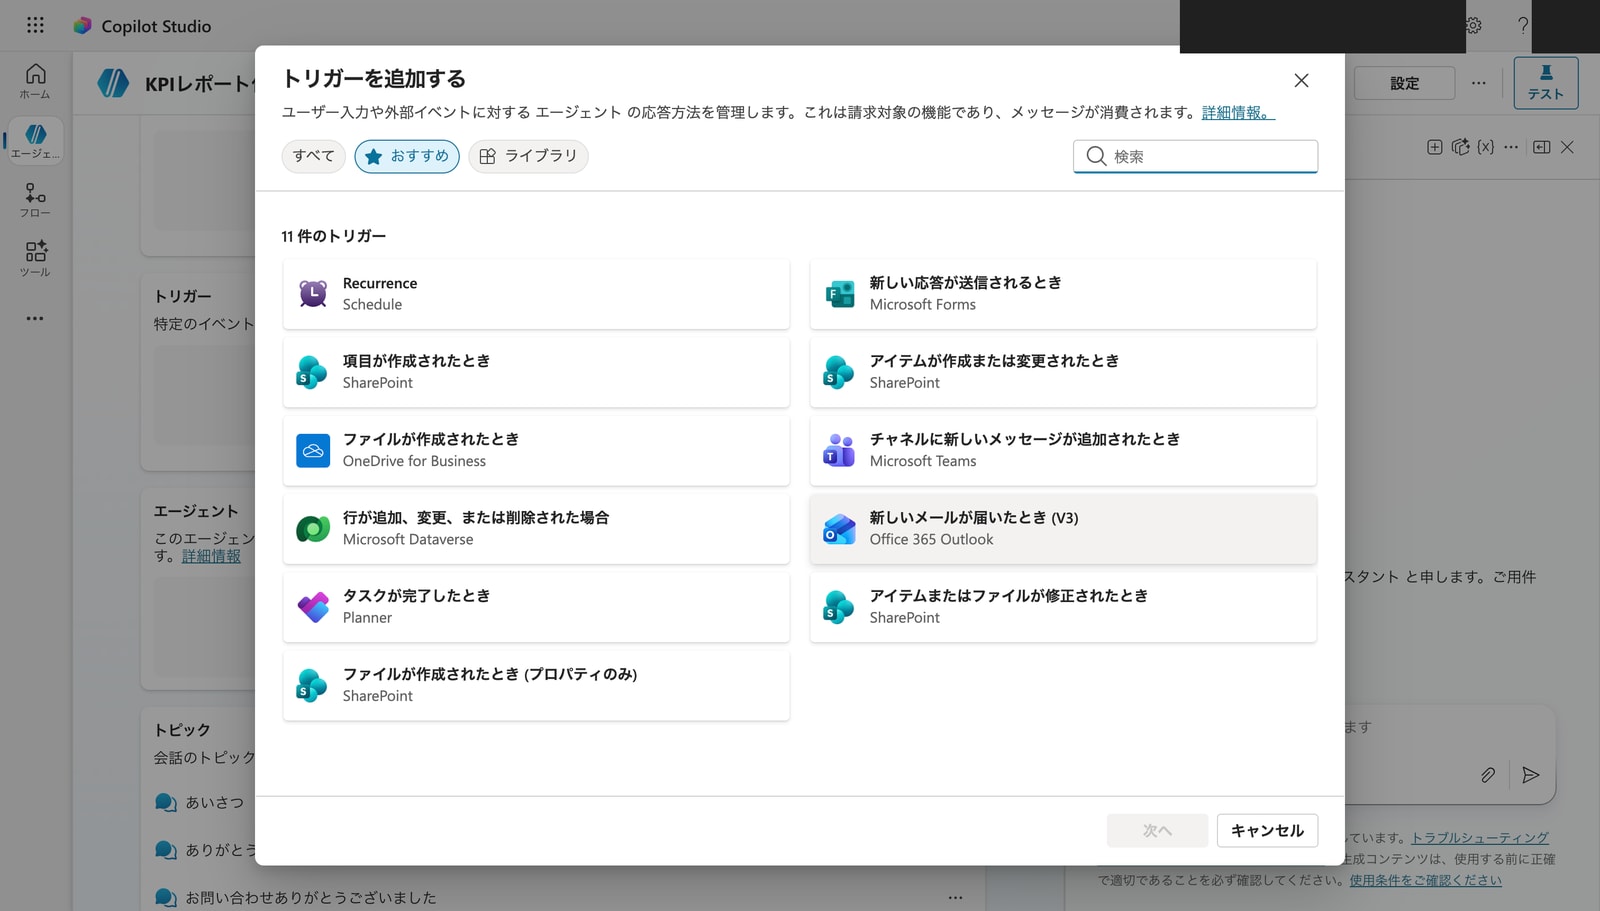Click the variables {x} icon in test panel
1600x911 pixels.
[1486, 147]
